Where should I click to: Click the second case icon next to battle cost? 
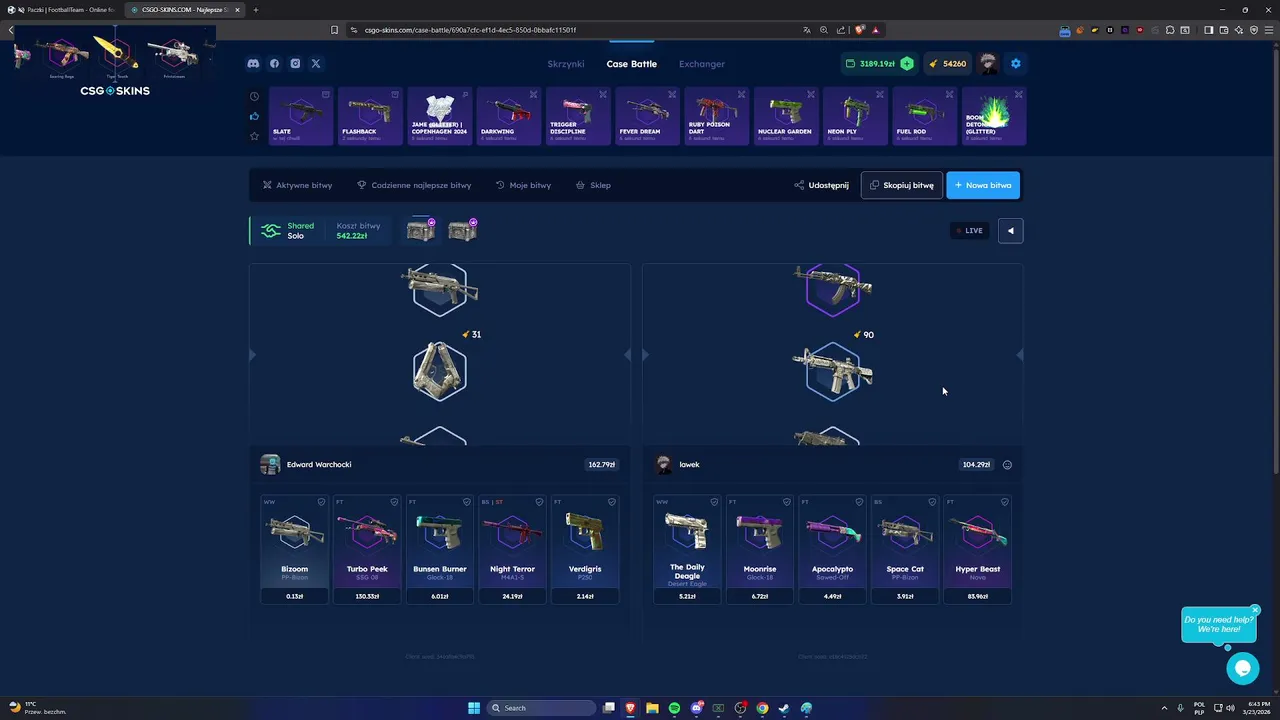[462, 231]
